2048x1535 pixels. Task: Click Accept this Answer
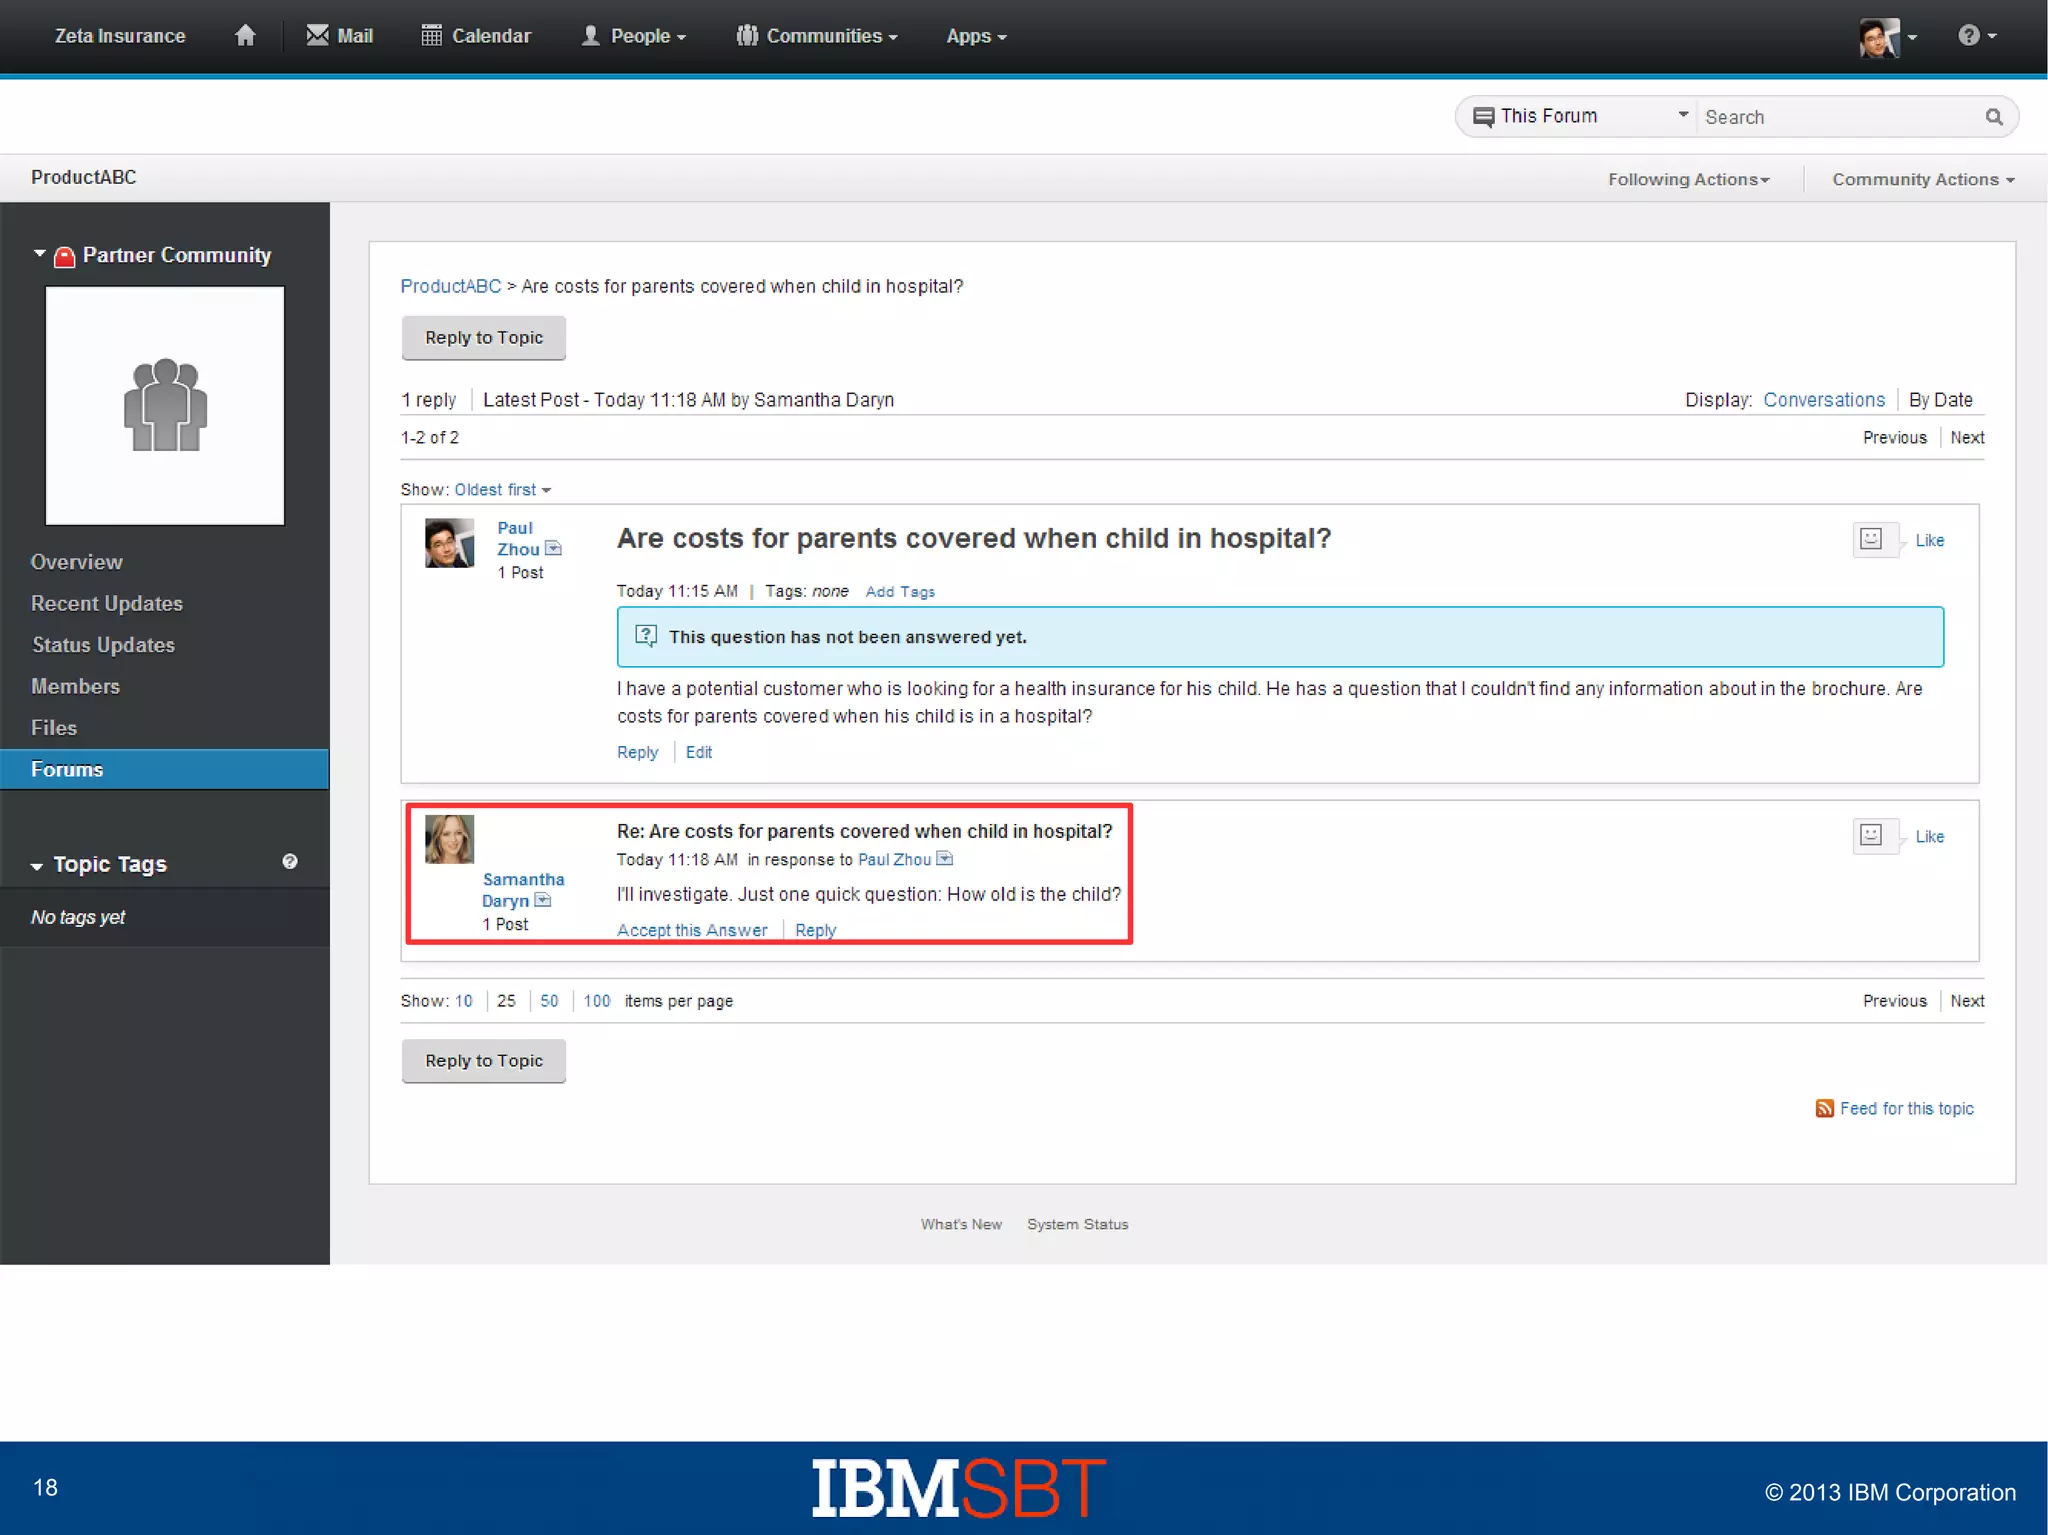pos(692,930)
